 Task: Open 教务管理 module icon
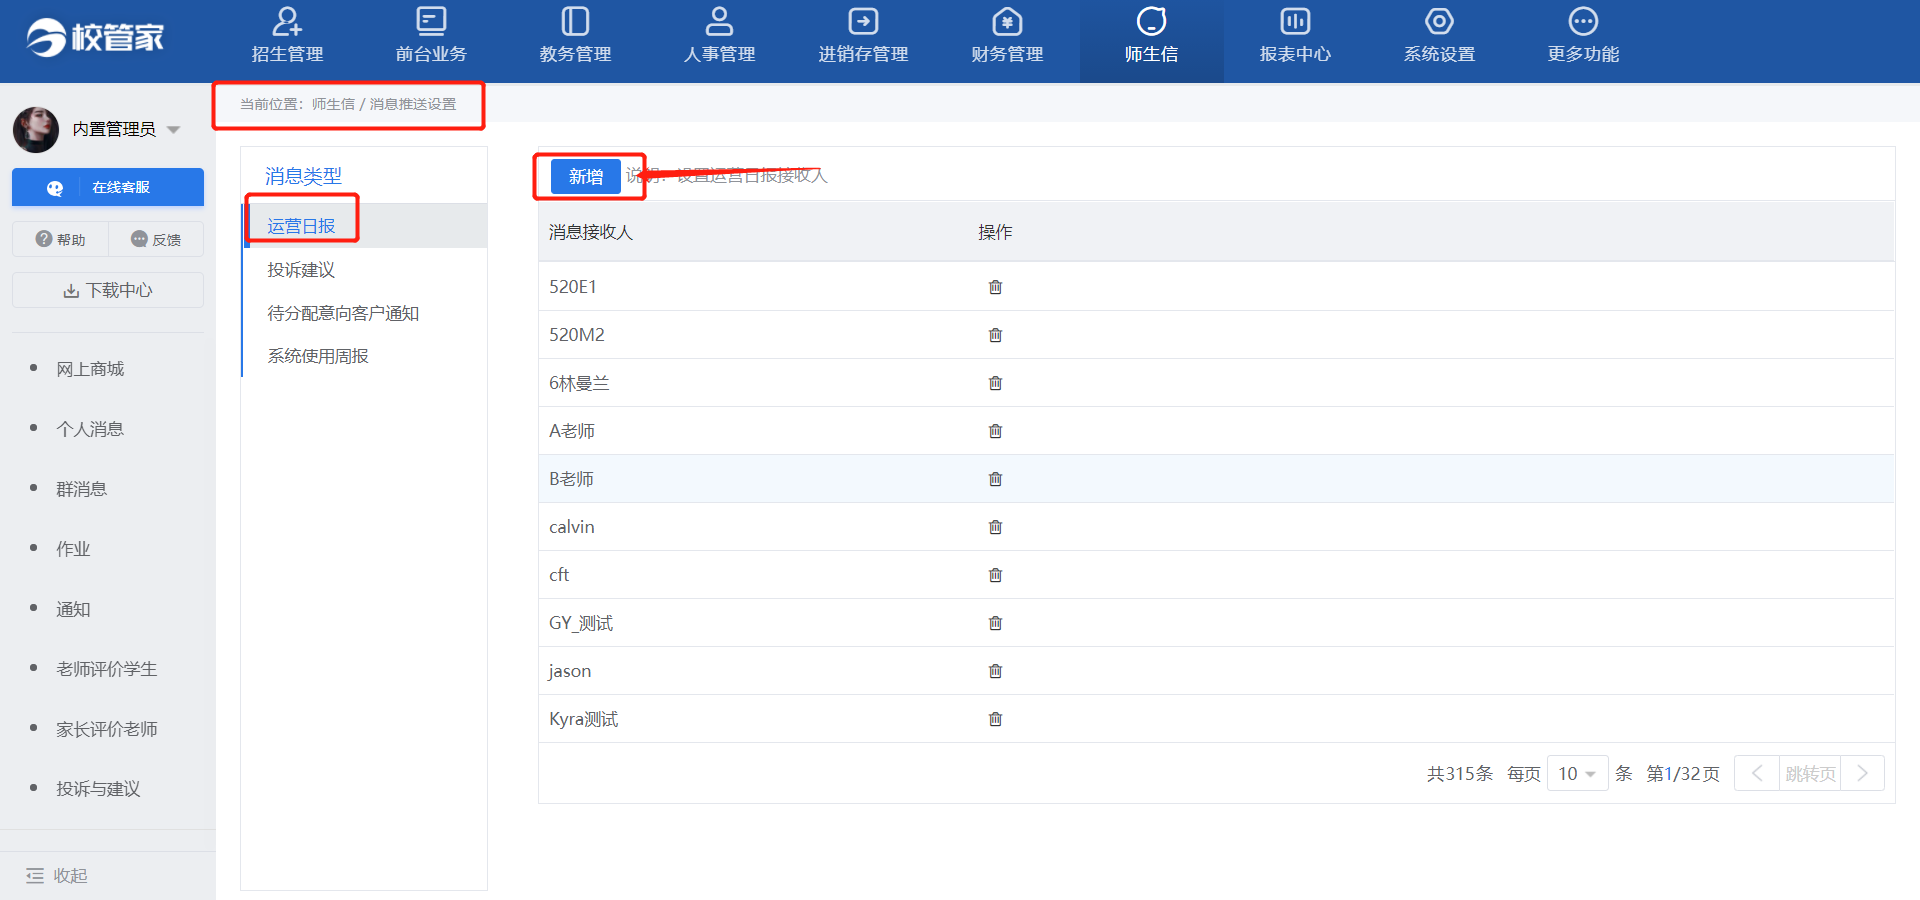[575, 21]
